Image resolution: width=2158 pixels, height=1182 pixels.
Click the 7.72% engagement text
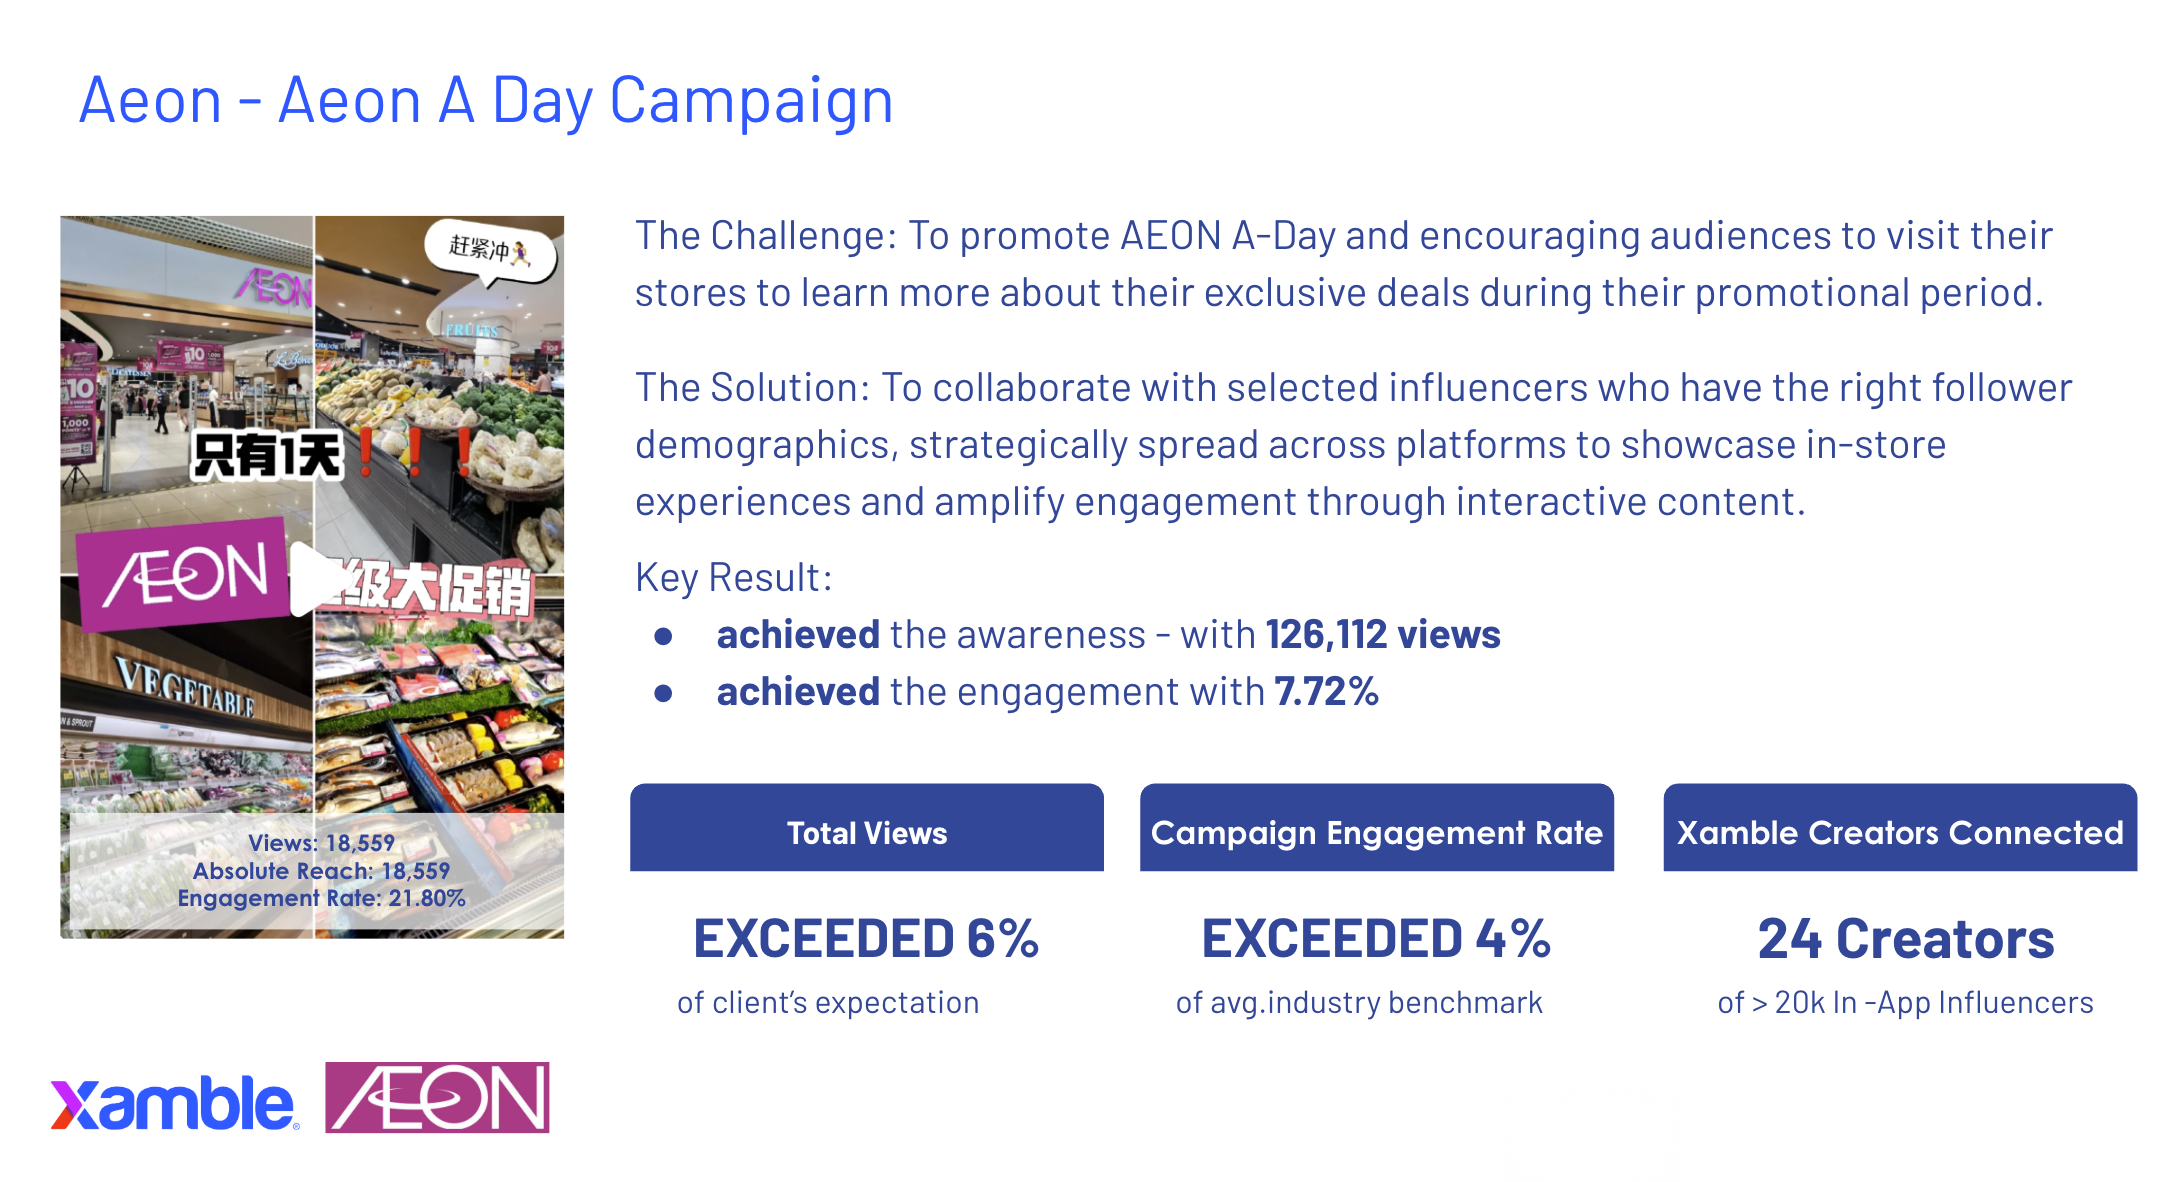pos(1326,692)
